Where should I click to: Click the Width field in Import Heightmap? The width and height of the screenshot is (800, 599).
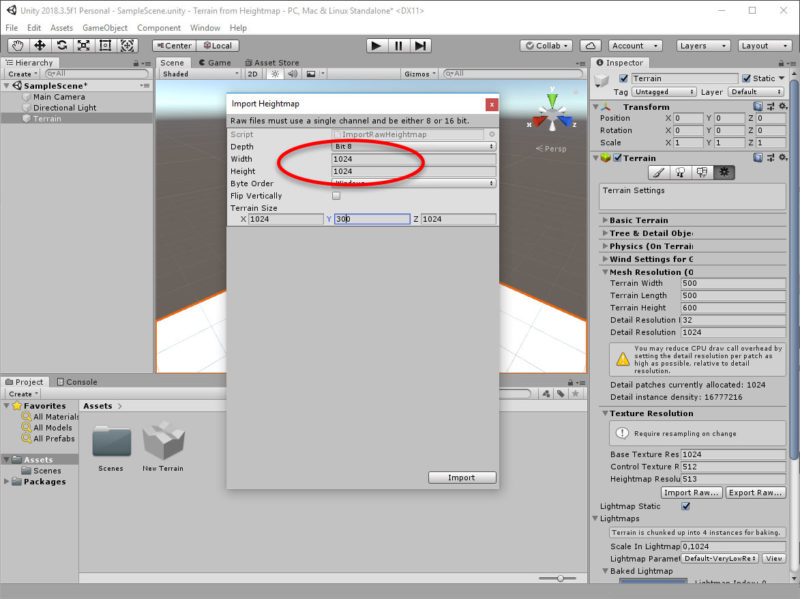(413, 159)
